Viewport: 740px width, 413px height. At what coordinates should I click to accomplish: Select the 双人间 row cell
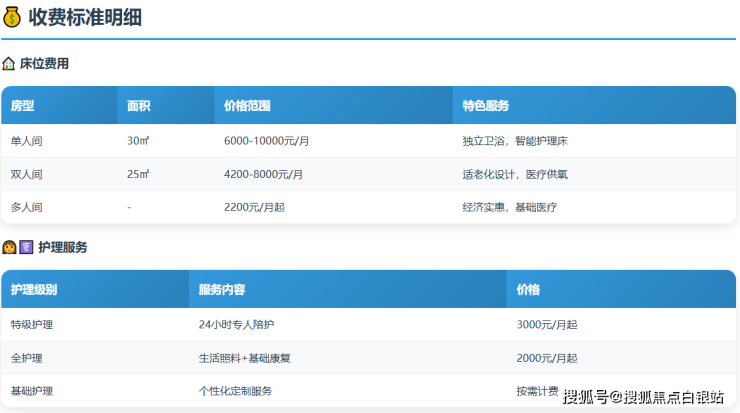(27, 174)
